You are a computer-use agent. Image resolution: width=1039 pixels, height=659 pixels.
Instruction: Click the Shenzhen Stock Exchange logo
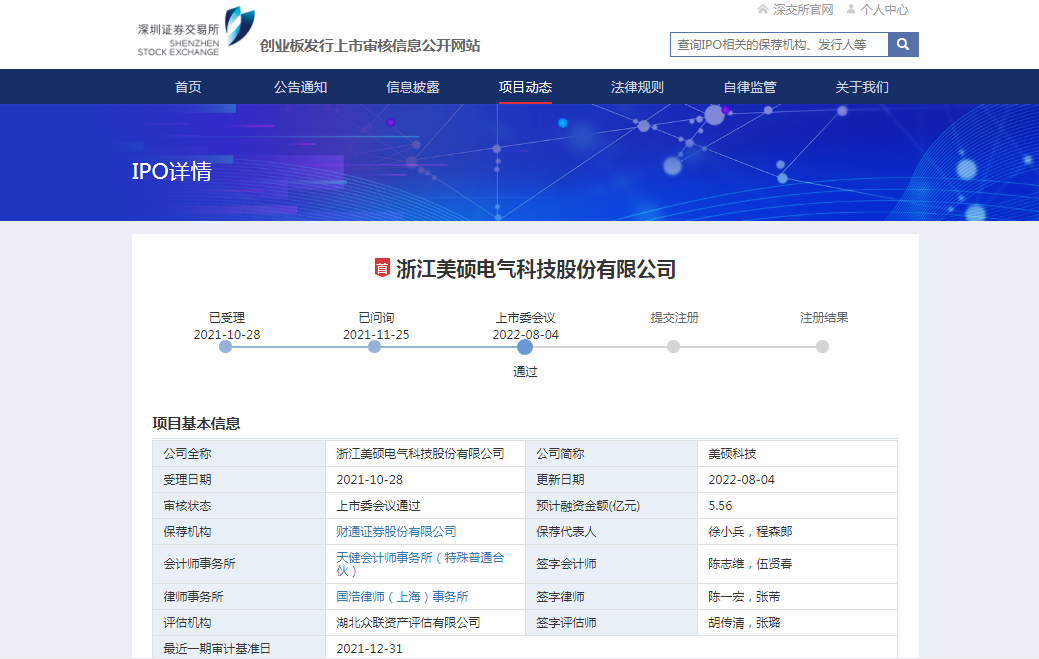[x=196, y=32]
